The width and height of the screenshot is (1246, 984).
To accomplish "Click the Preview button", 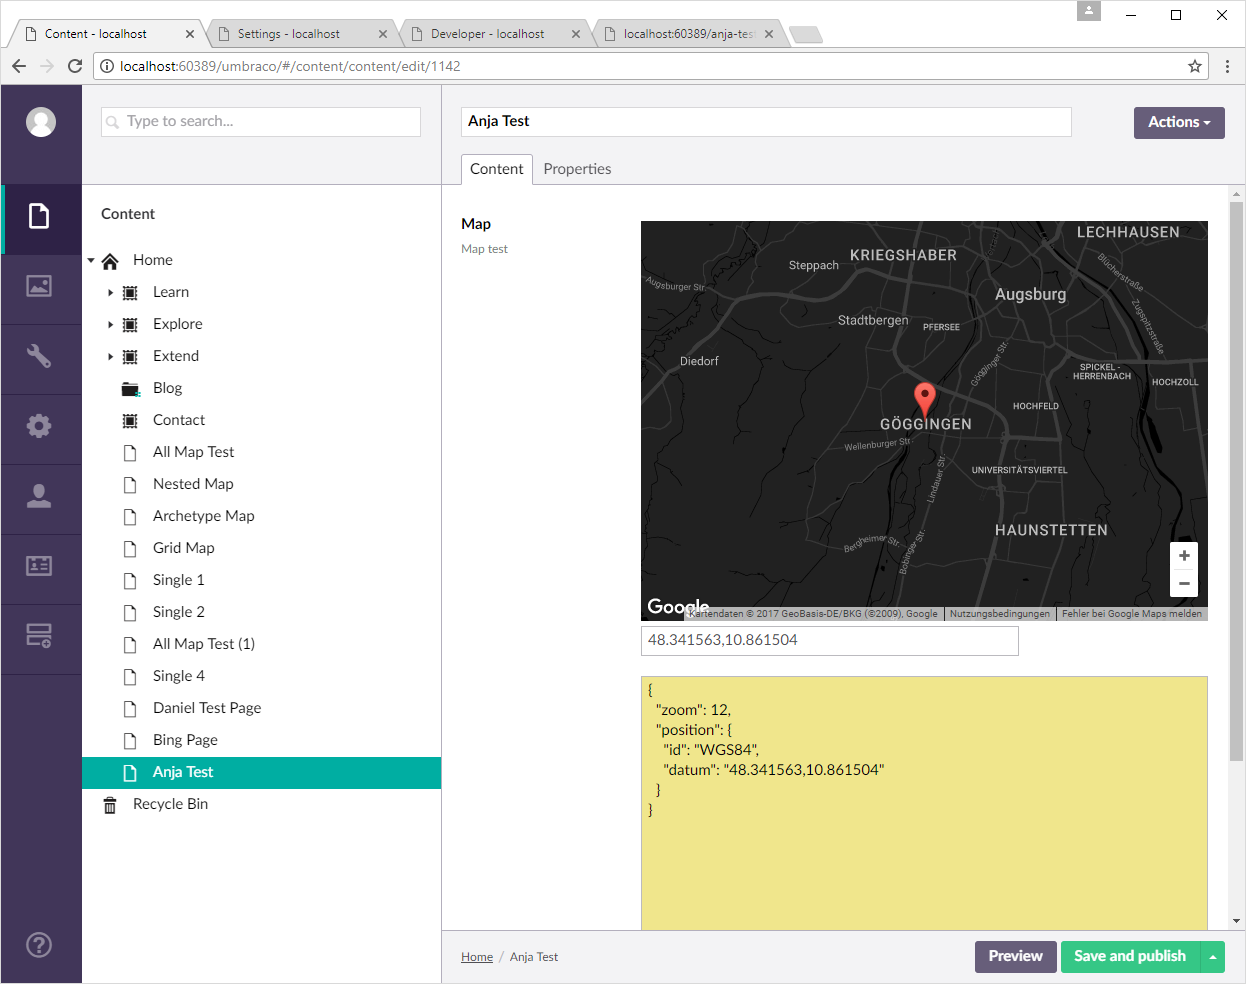I will [1015, 957].
